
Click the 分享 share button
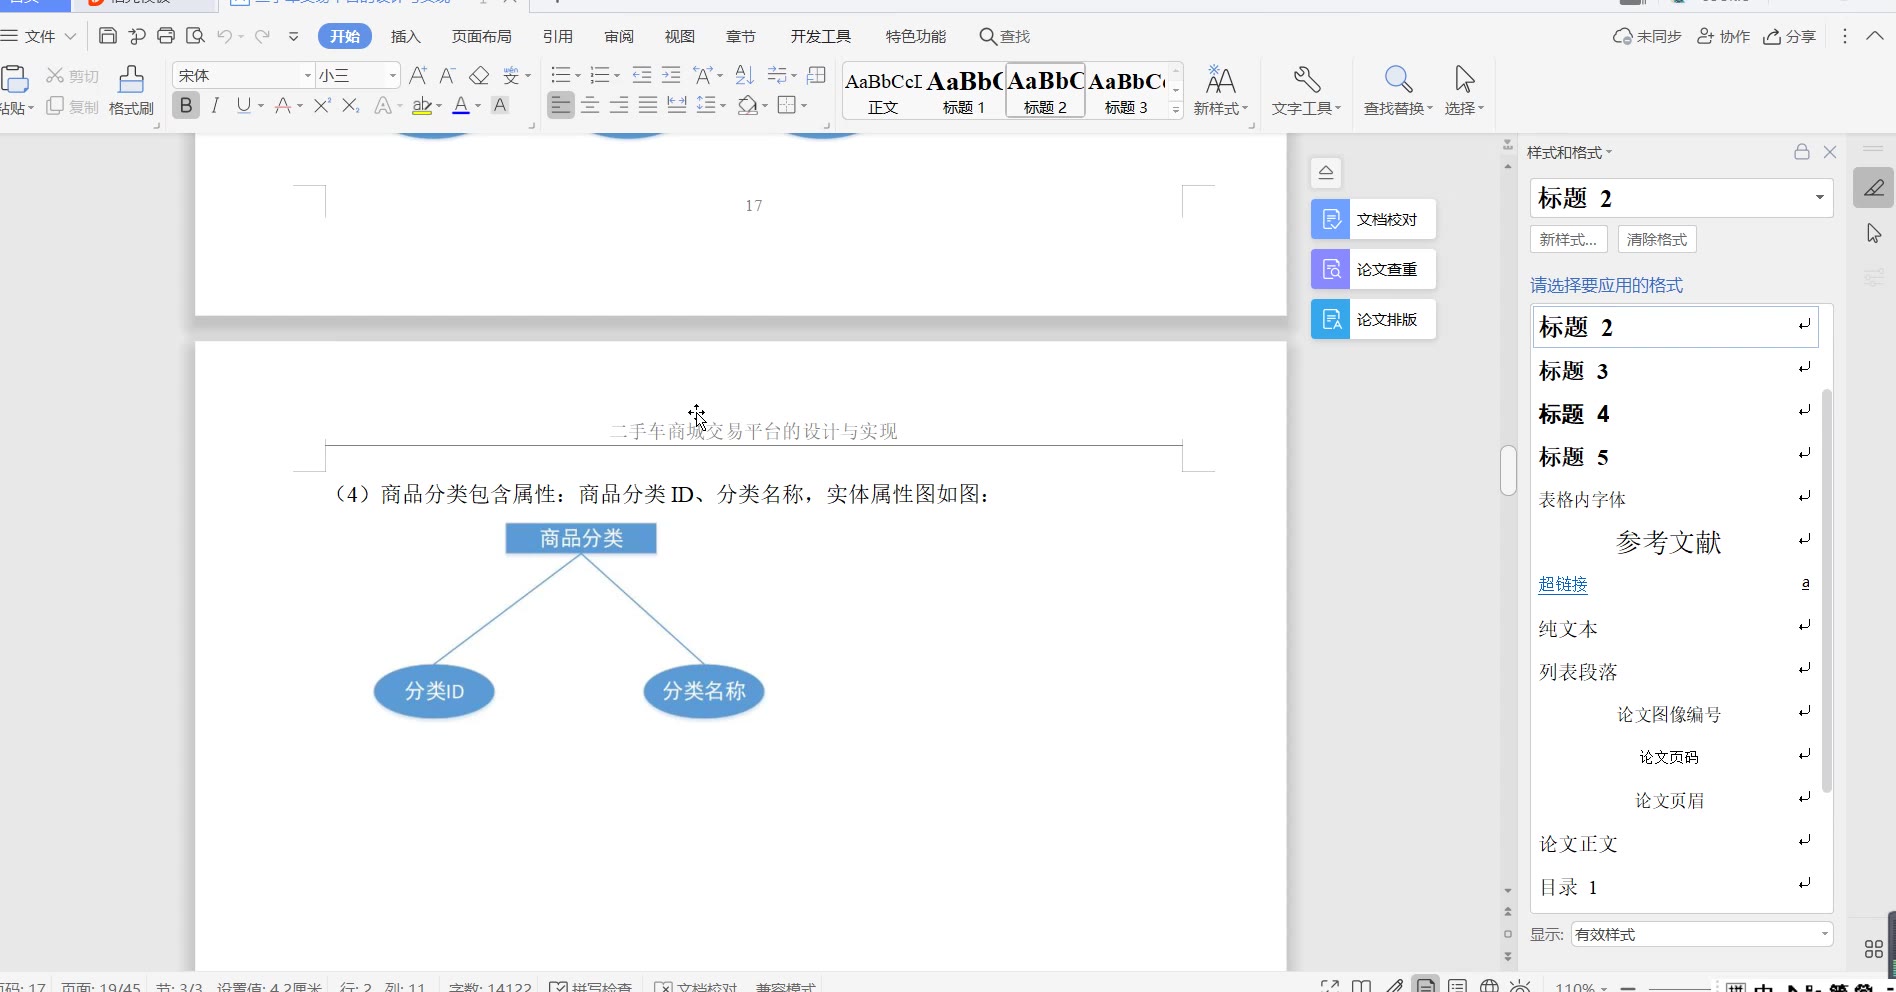pyautogui.click(x=1790, y=36)
